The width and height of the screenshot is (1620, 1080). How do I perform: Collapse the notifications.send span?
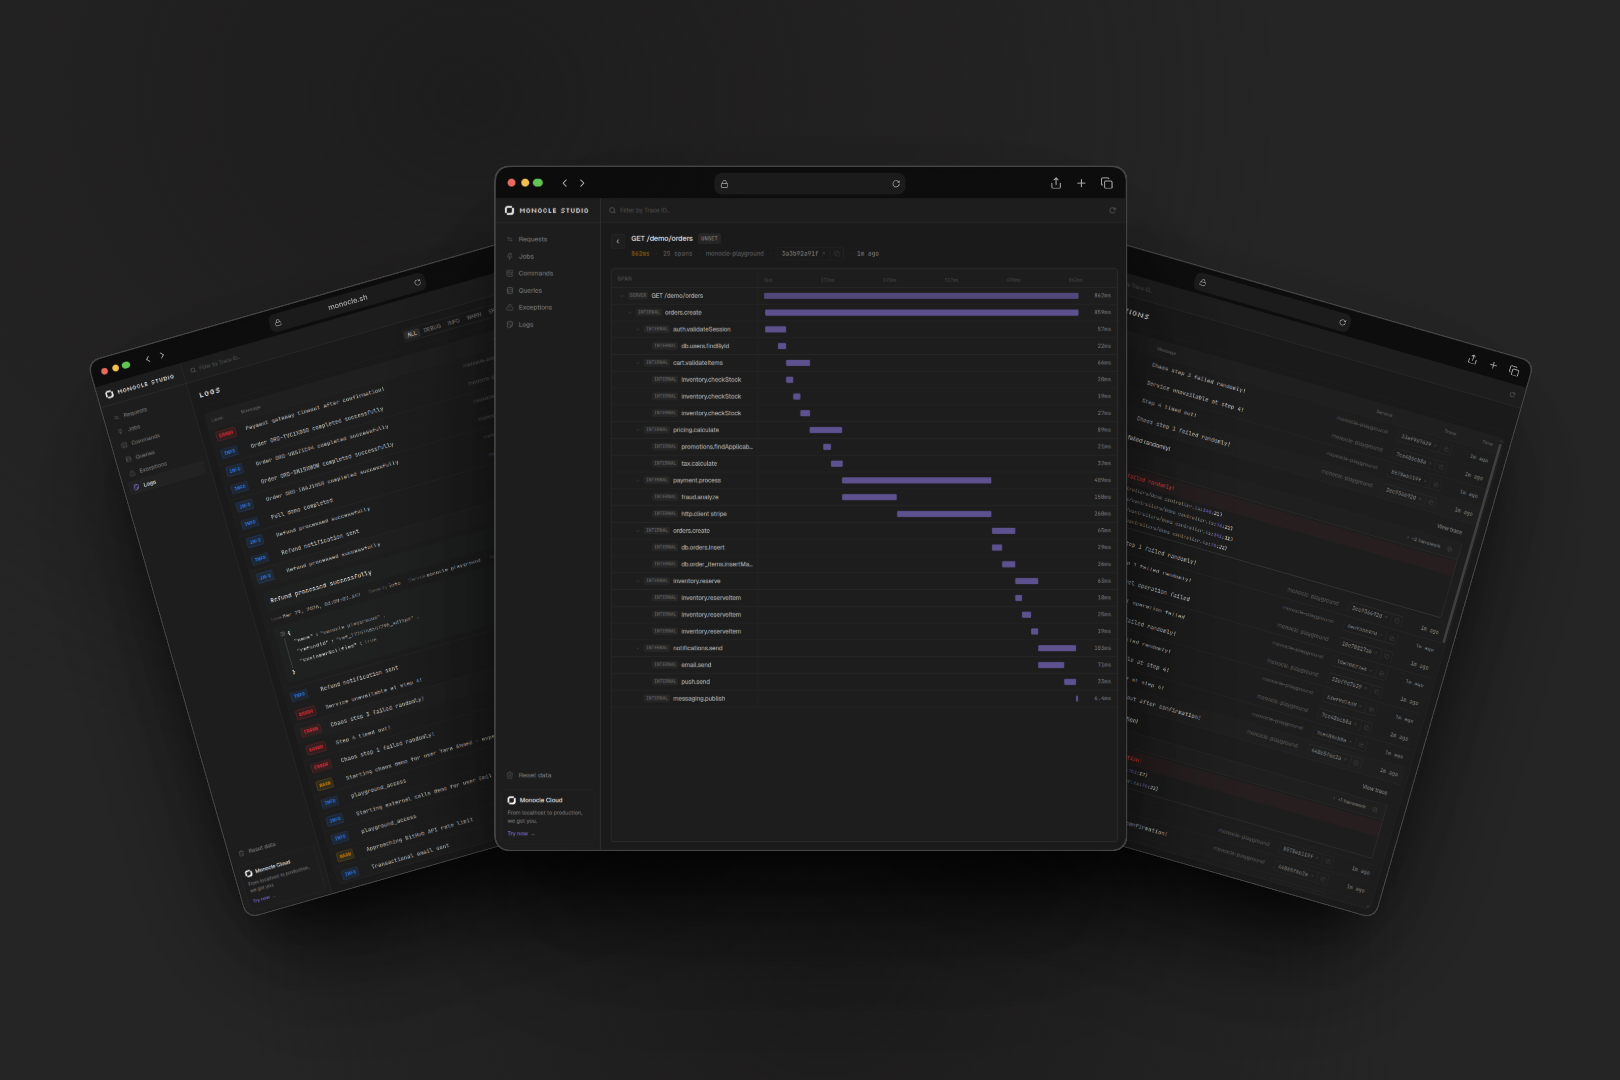click(637, 649)
